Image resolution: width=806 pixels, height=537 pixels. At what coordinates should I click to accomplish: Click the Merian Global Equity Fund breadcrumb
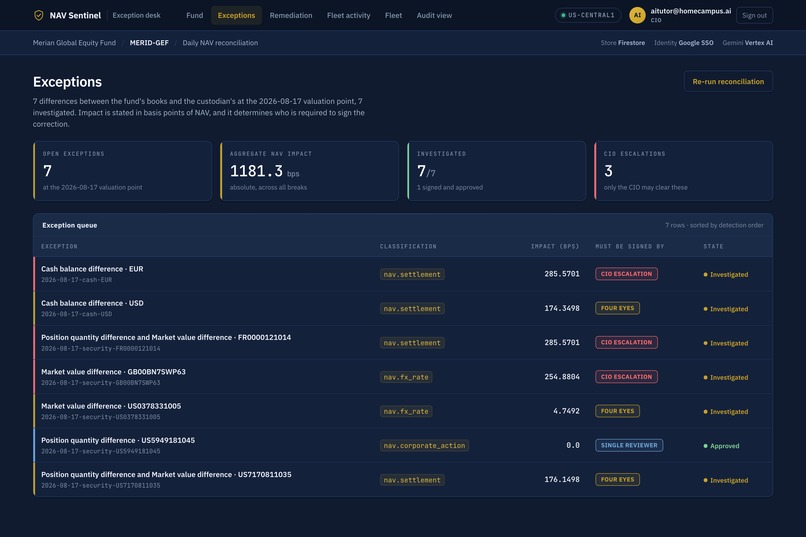tap(74, 43)
